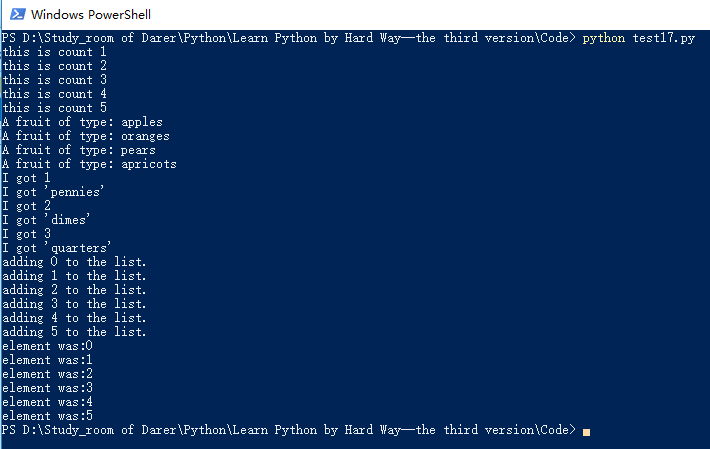Click the 'this is count 1' line
Screen dimensions: 710x449
(x=54, y=52)
